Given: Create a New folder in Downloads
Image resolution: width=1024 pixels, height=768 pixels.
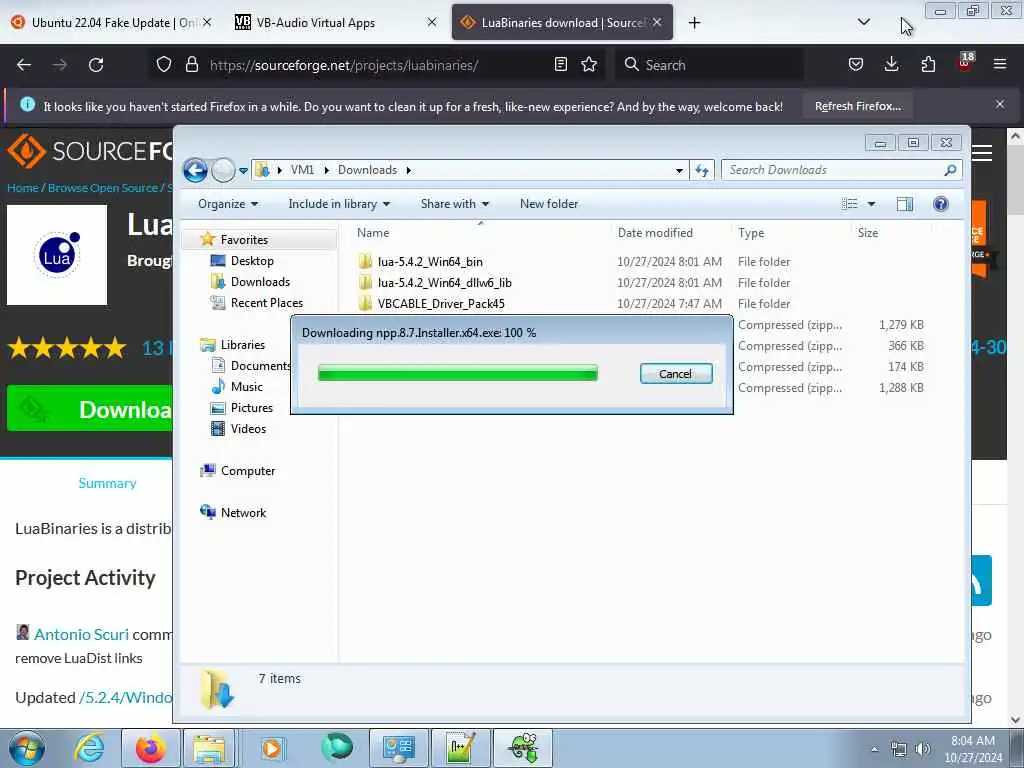Looking at the screenshot, I should click(x=549, y=204).
